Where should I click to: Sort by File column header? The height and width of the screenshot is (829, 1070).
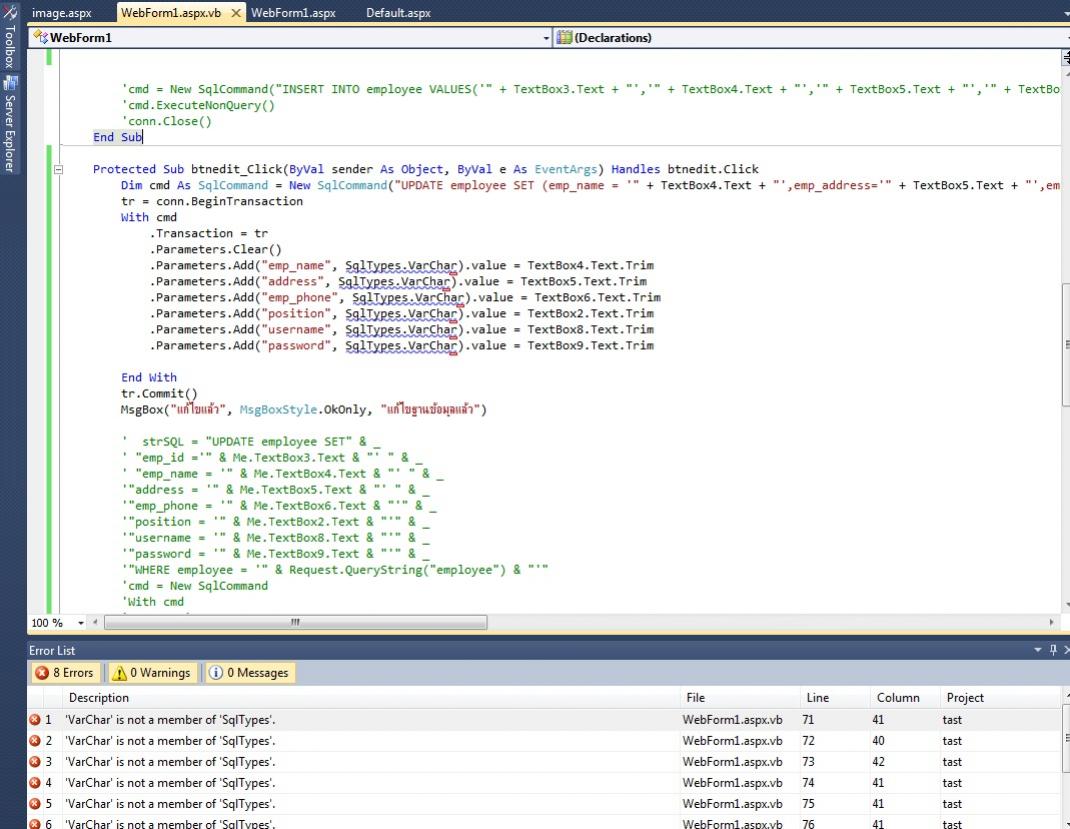click(x=740, y=697)
